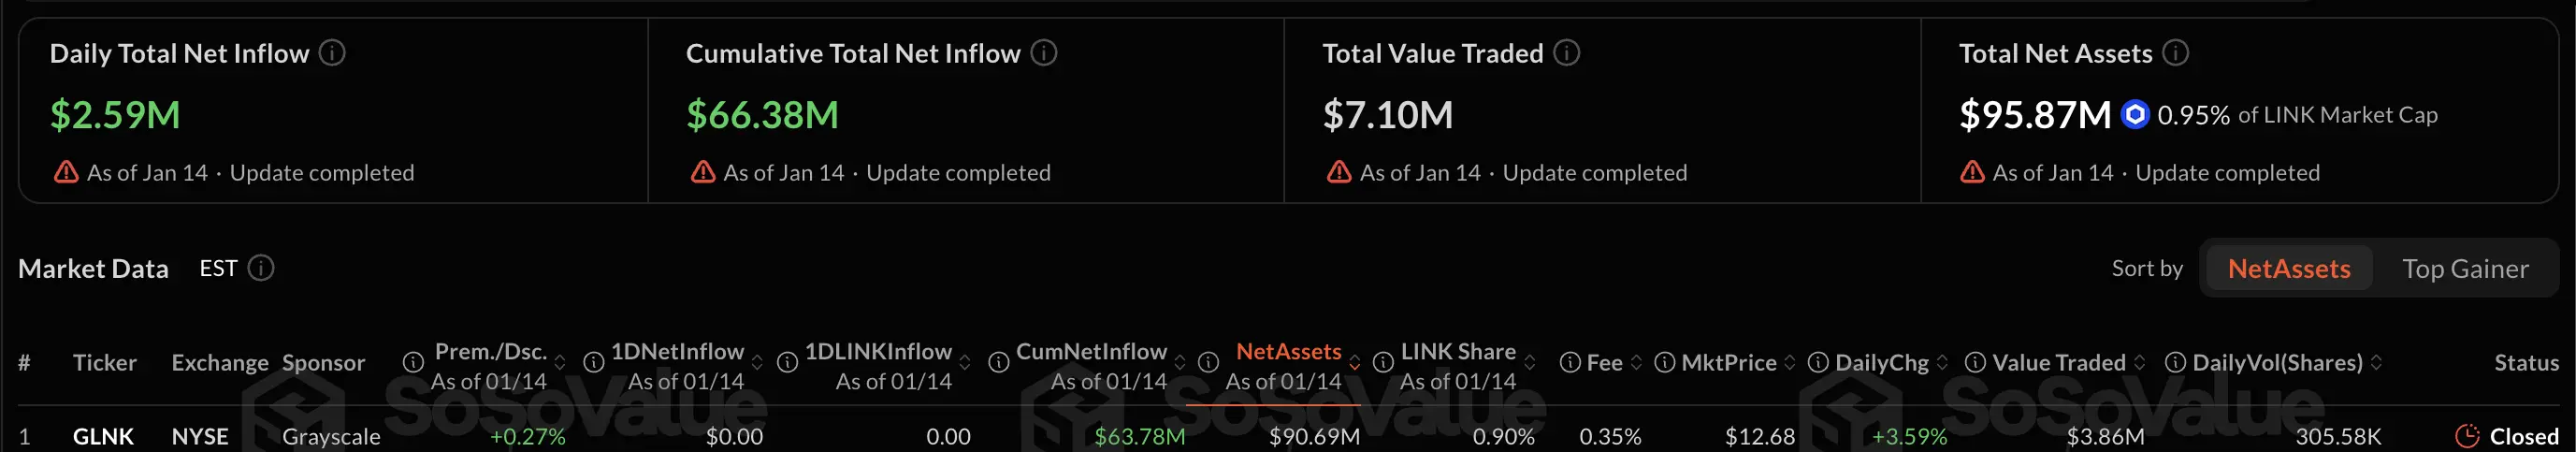Open the GLNK ticker link

(x=103, y=437)
